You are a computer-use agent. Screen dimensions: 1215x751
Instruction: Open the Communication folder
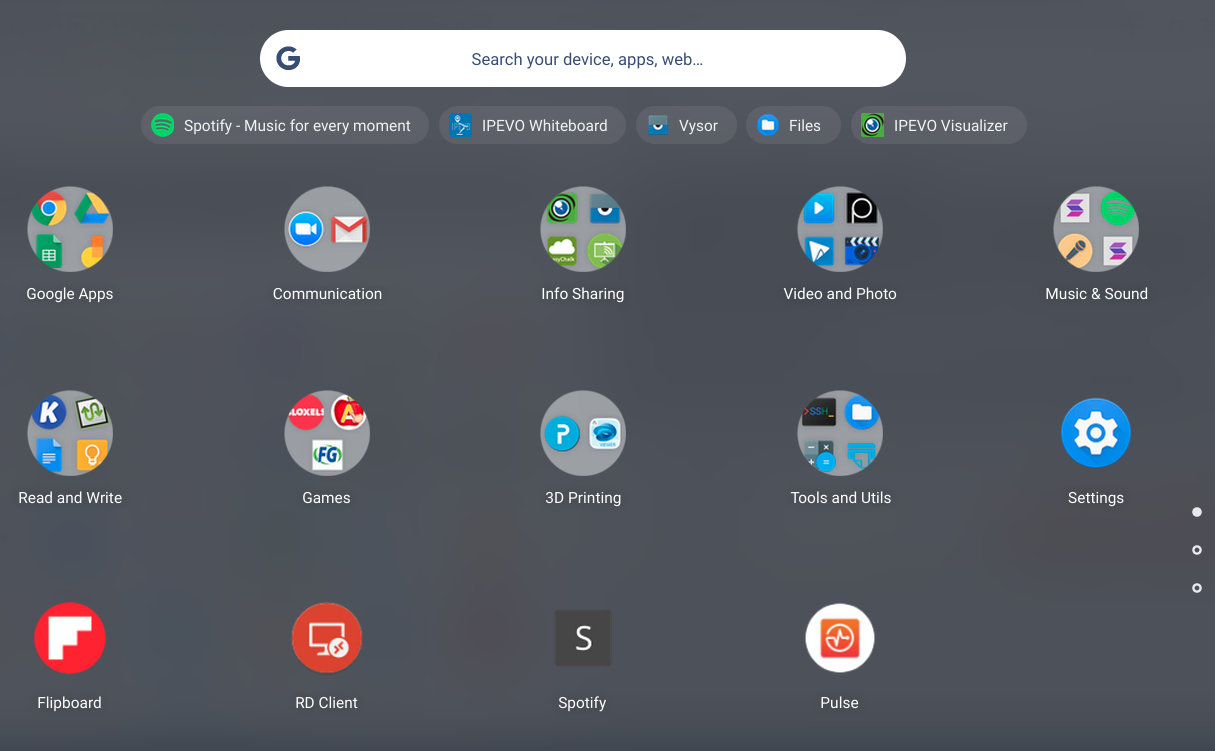pyautogui.click(x=327, y=229)
